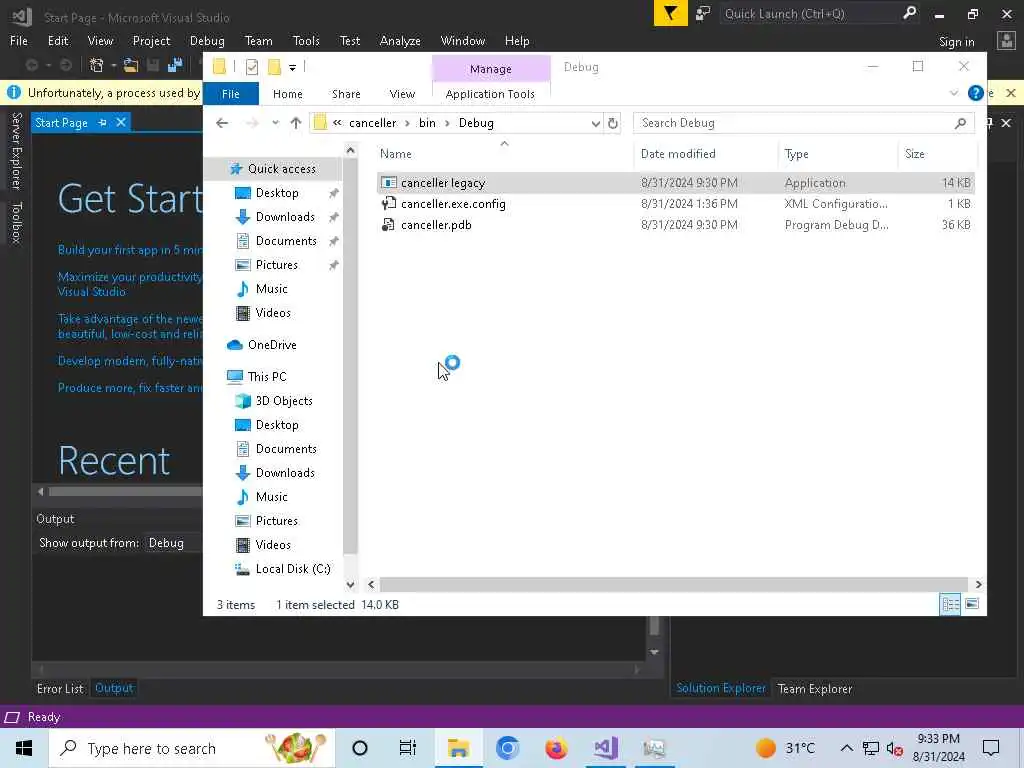The height and width of the screenshot is (768, 1024).
Task: Open pinned Downloads under Quick access
Action: tap(285, 217)
